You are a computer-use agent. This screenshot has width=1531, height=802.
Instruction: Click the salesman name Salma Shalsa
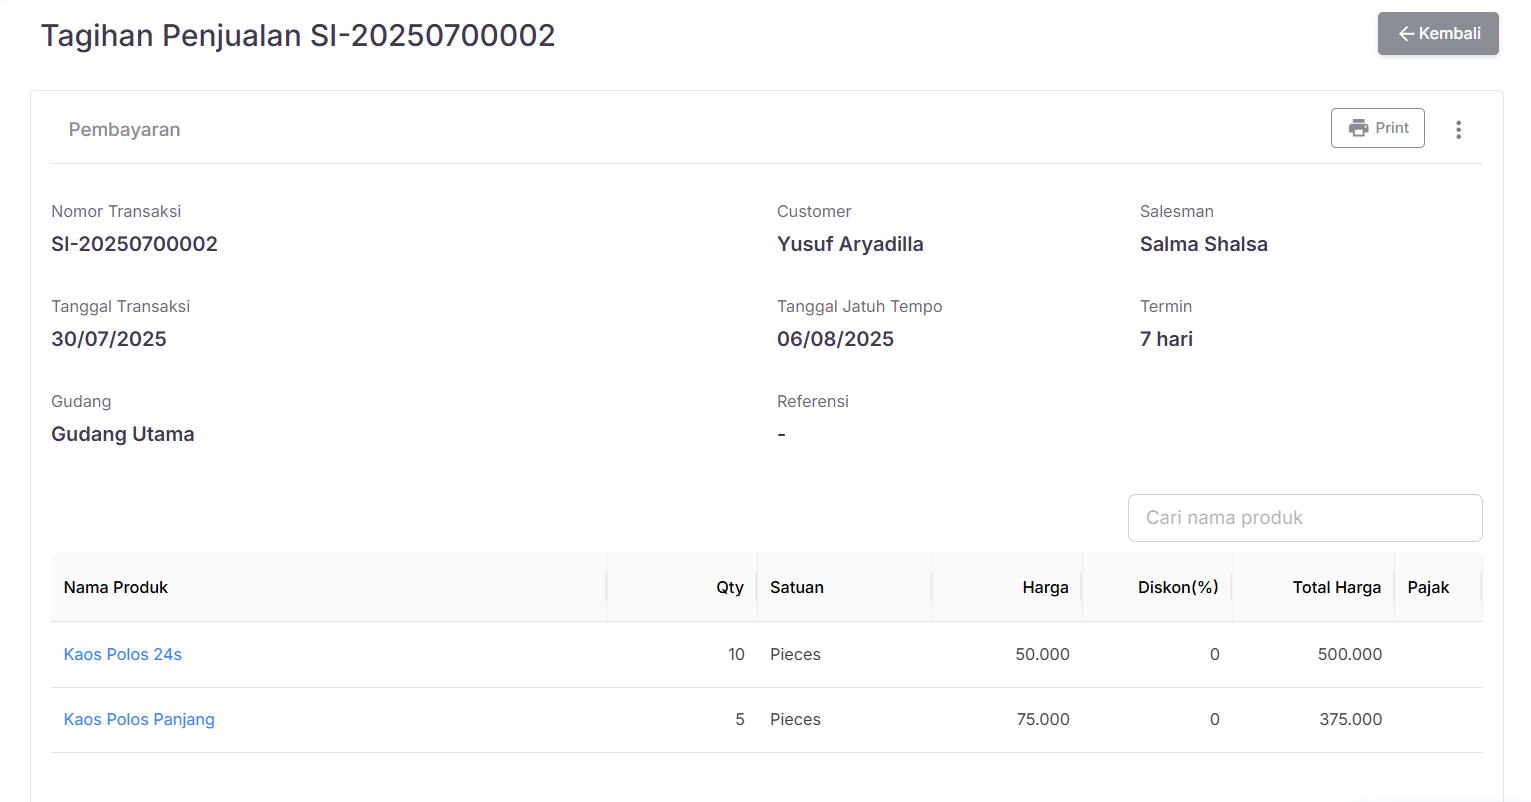pos(1203,243)
